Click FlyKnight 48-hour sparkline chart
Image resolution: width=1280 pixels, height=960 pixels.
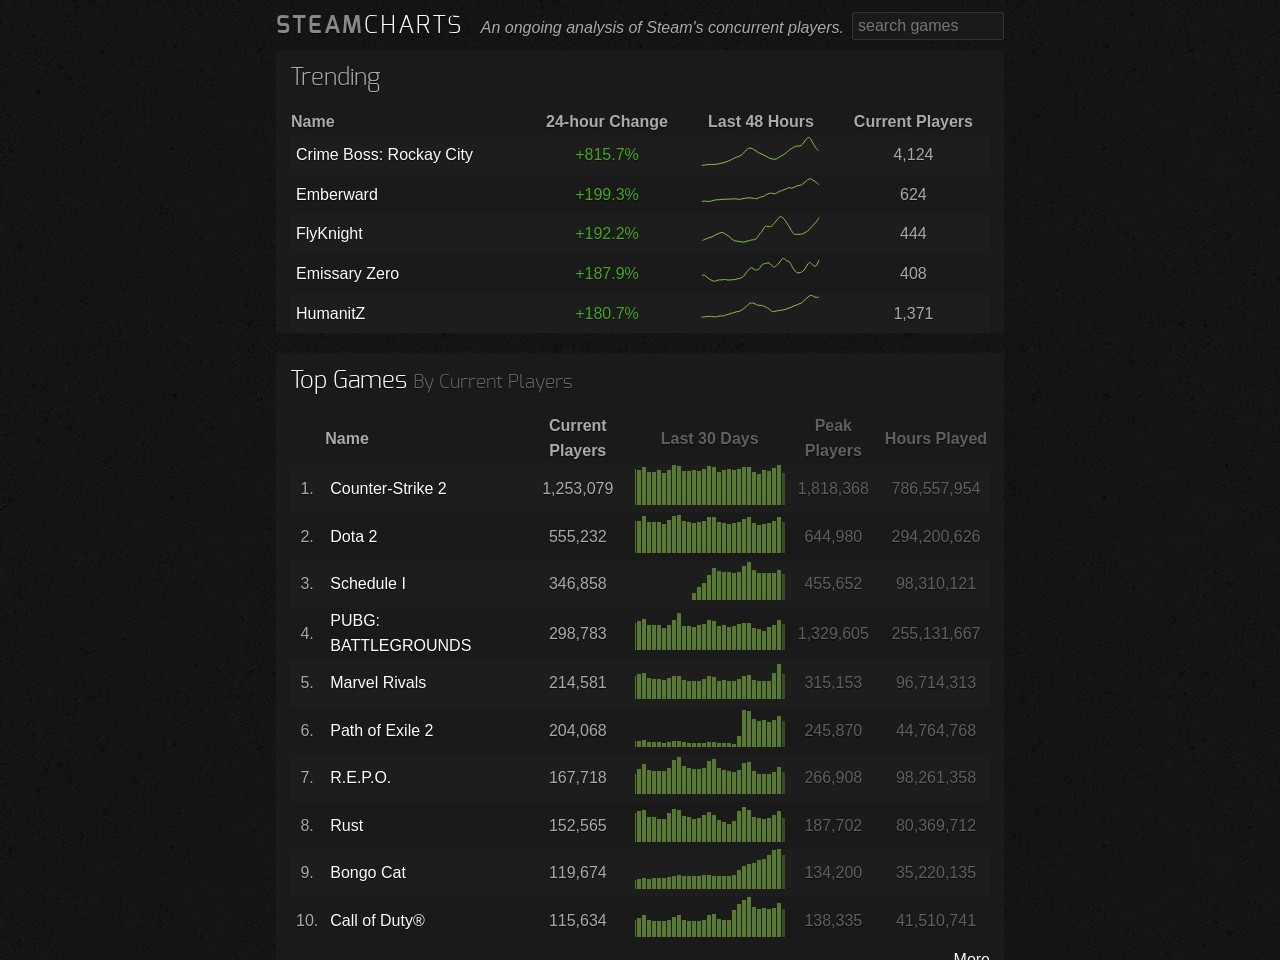coord(760,231)
